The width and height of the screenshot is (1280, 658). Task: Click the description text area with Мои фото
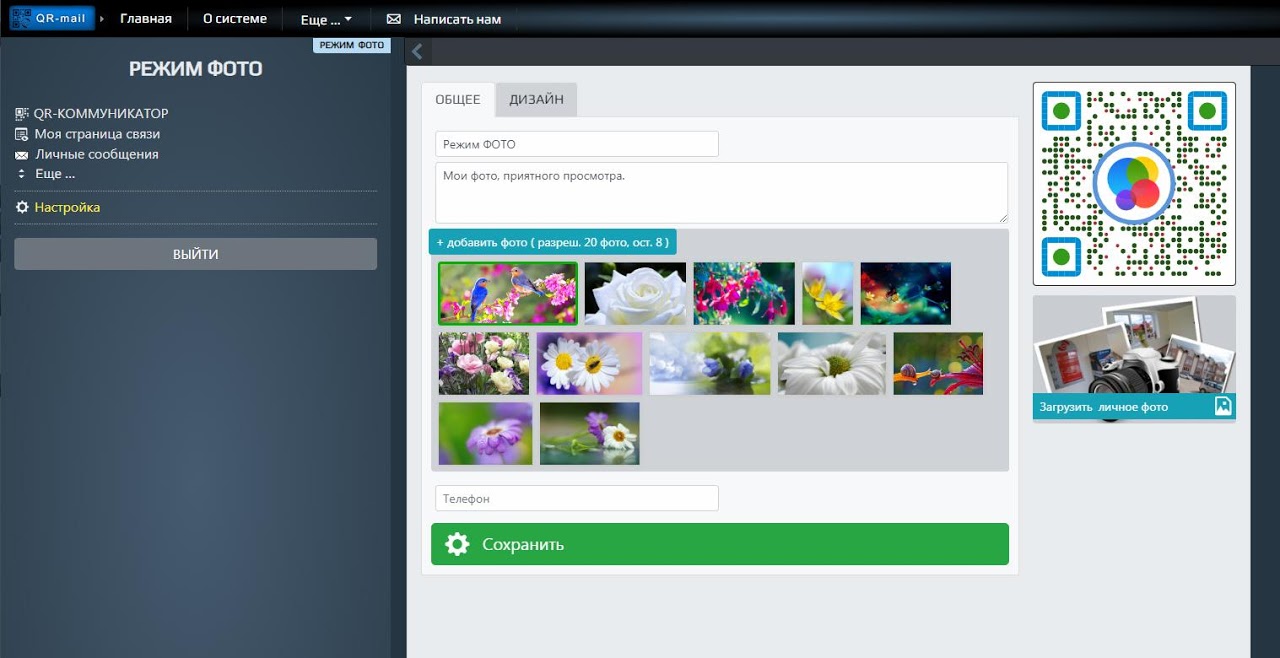tap(721, 193)
